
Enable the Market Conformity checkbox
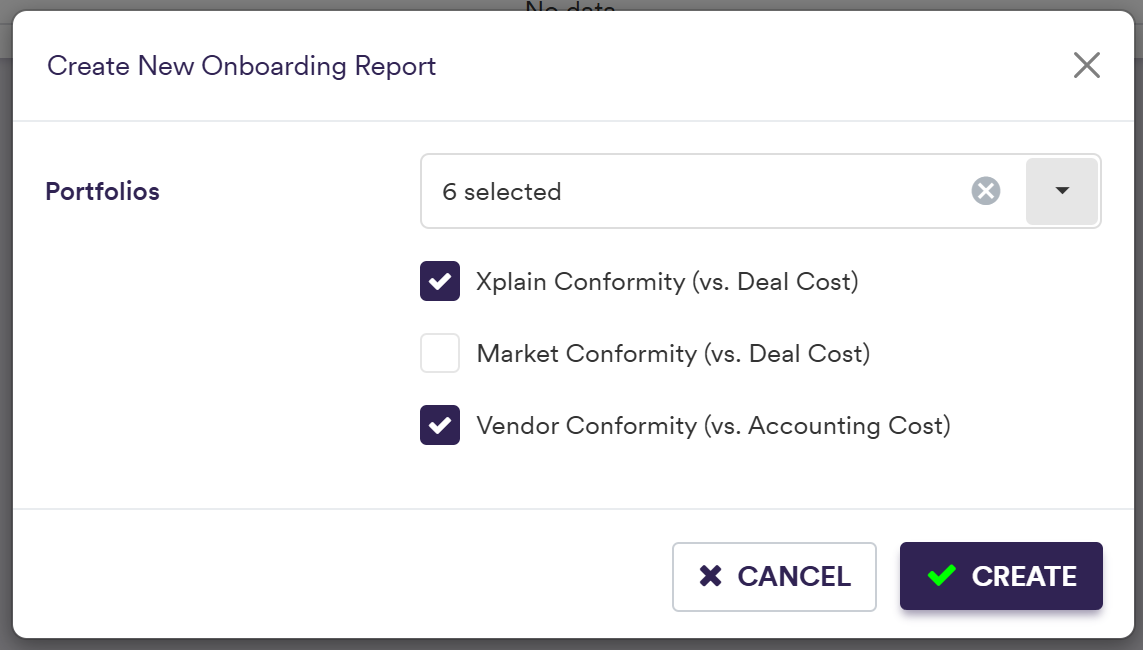click(440, 353)
